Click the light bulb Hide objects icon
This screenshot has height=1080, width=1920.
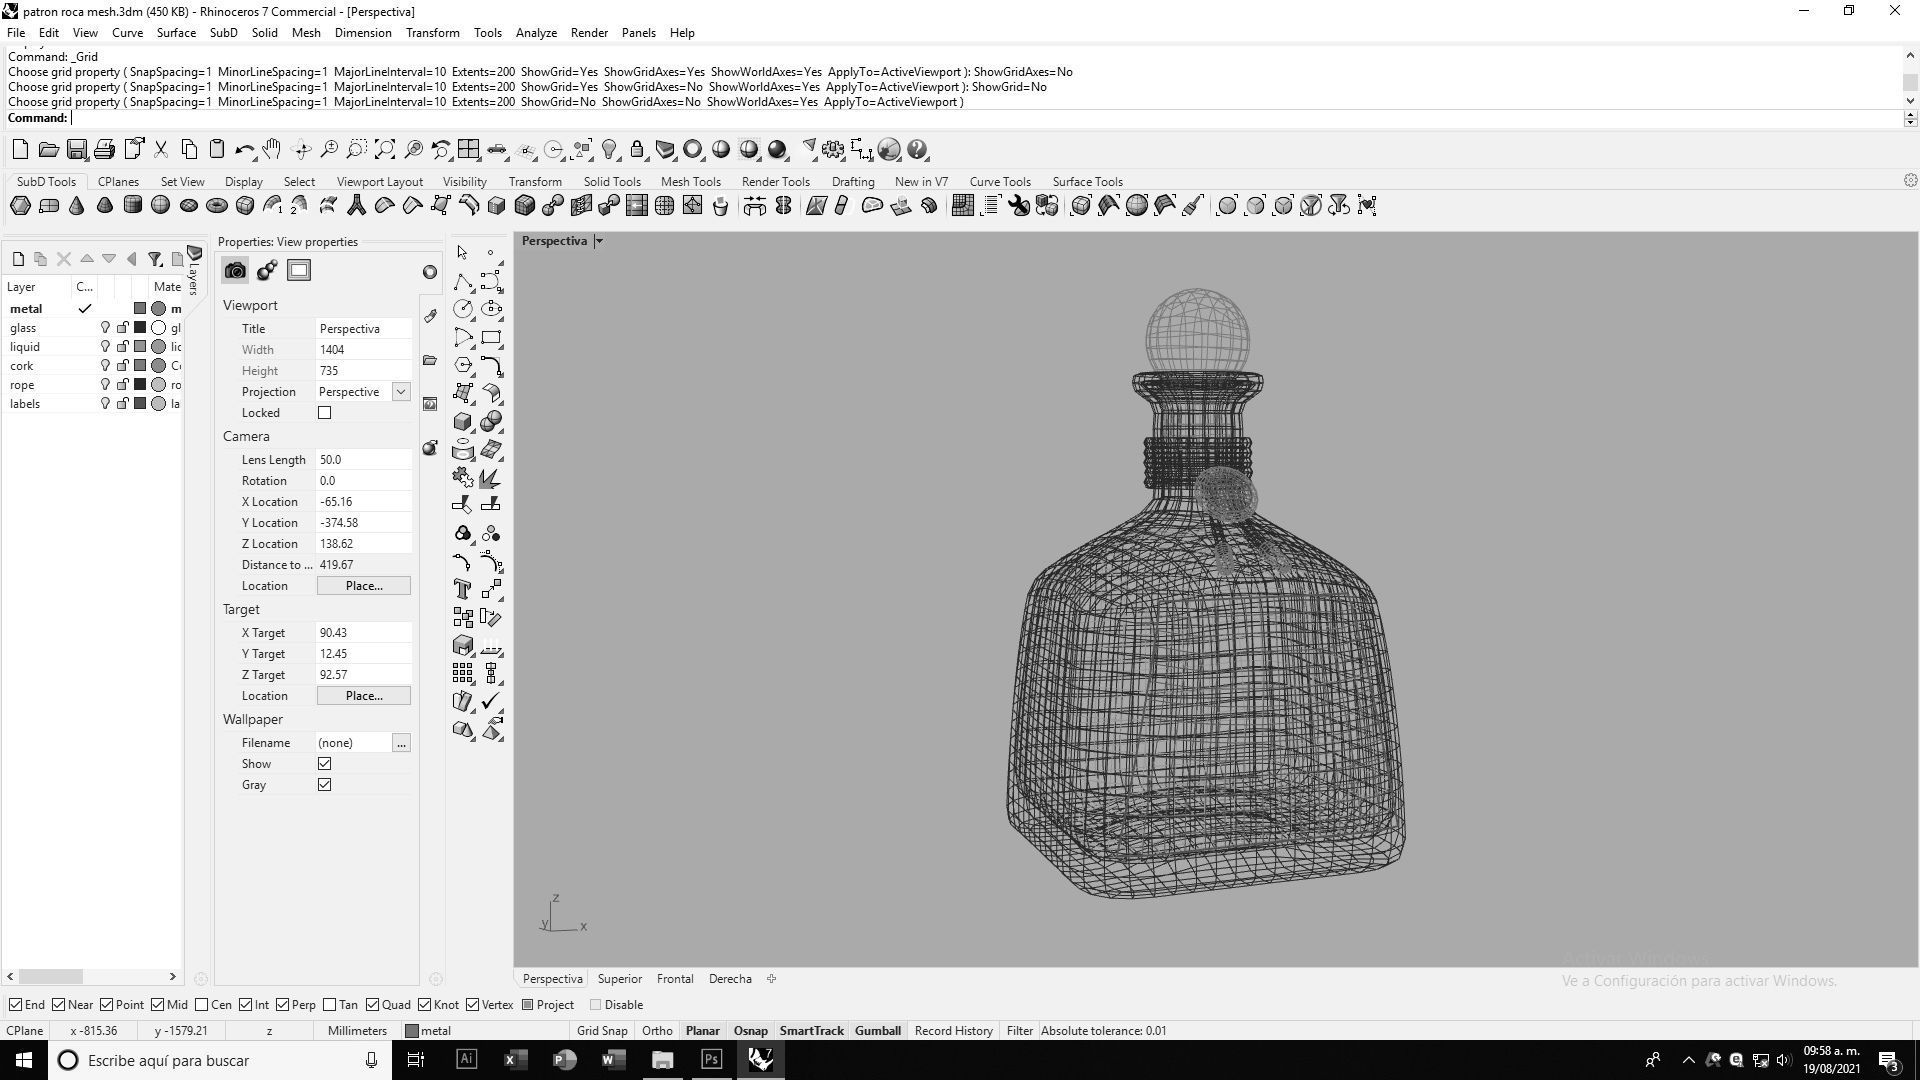pyautogui.click(x=609, y=150)
